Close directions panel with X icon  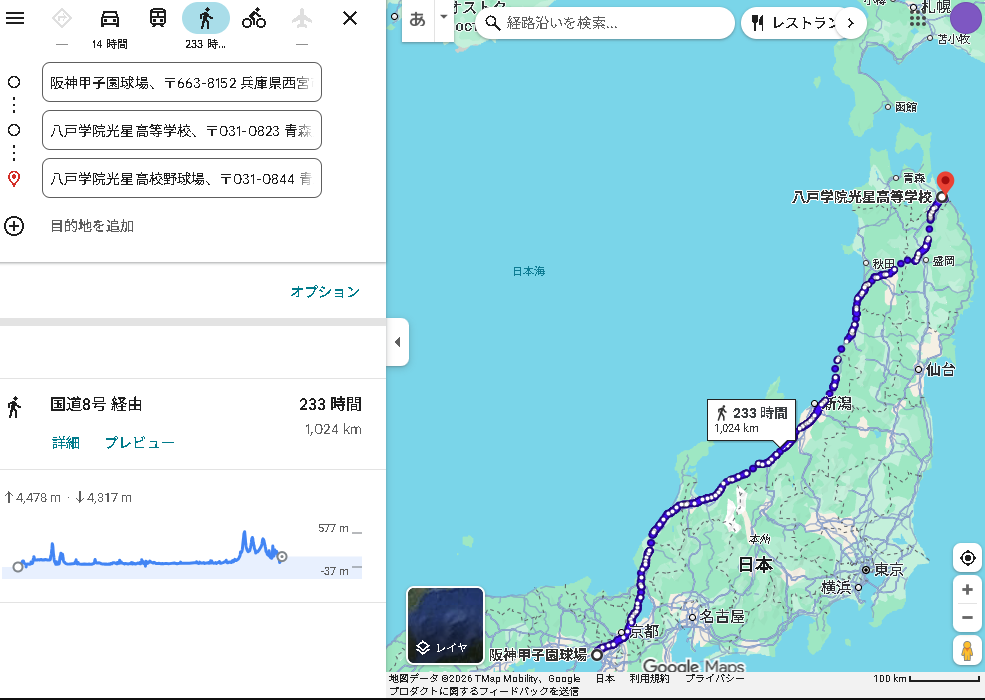[350, 18]
